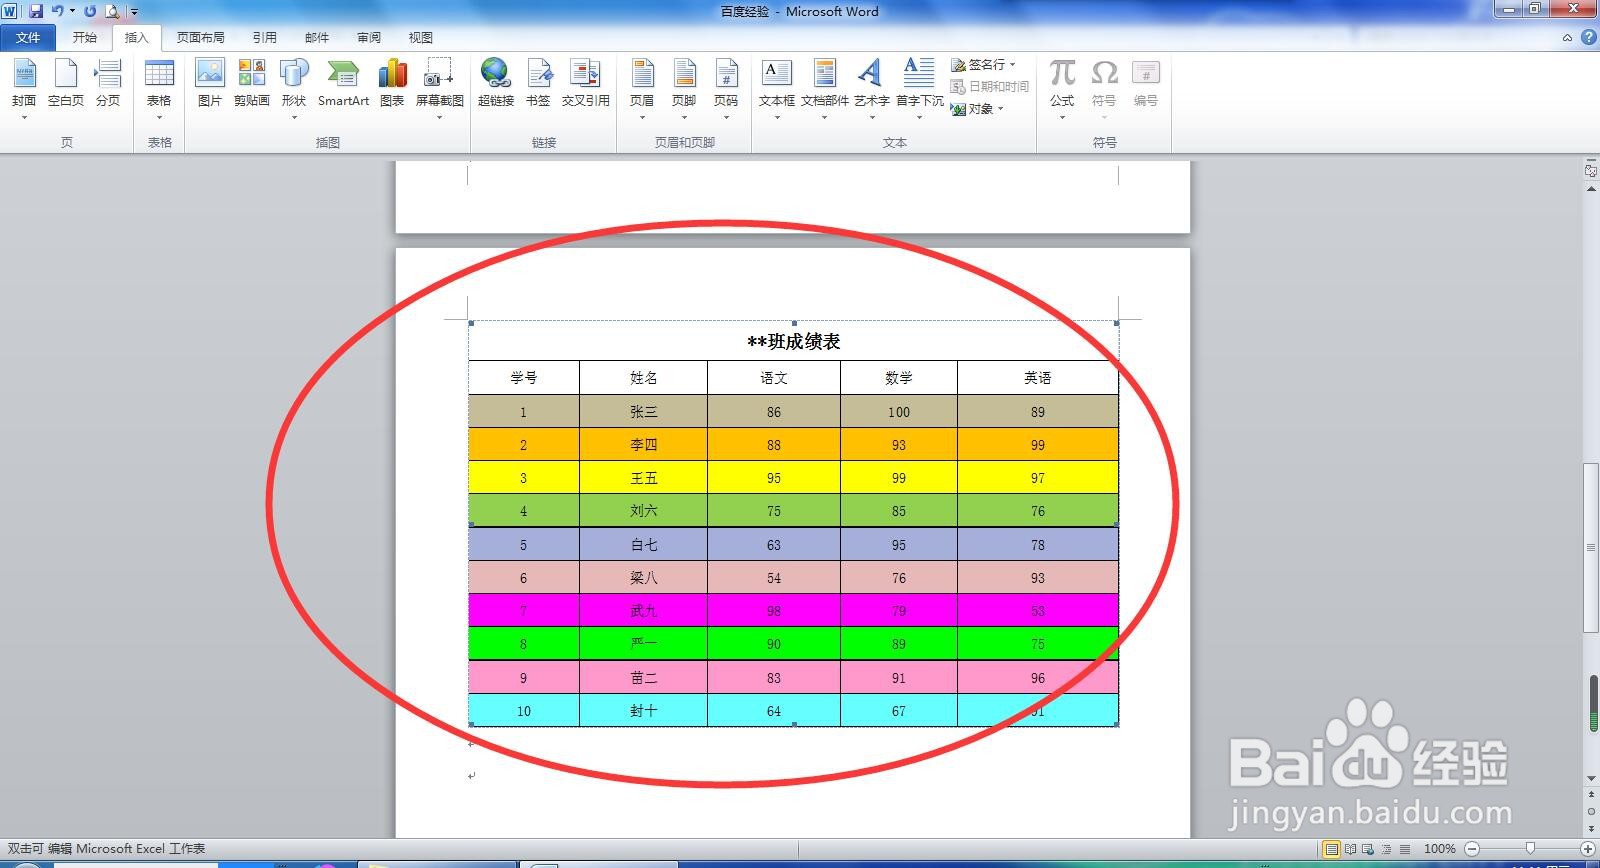This screenshot has height=868, width=1600.
Task: Insert a bookmark (书签)
Action: click(539, 84)
